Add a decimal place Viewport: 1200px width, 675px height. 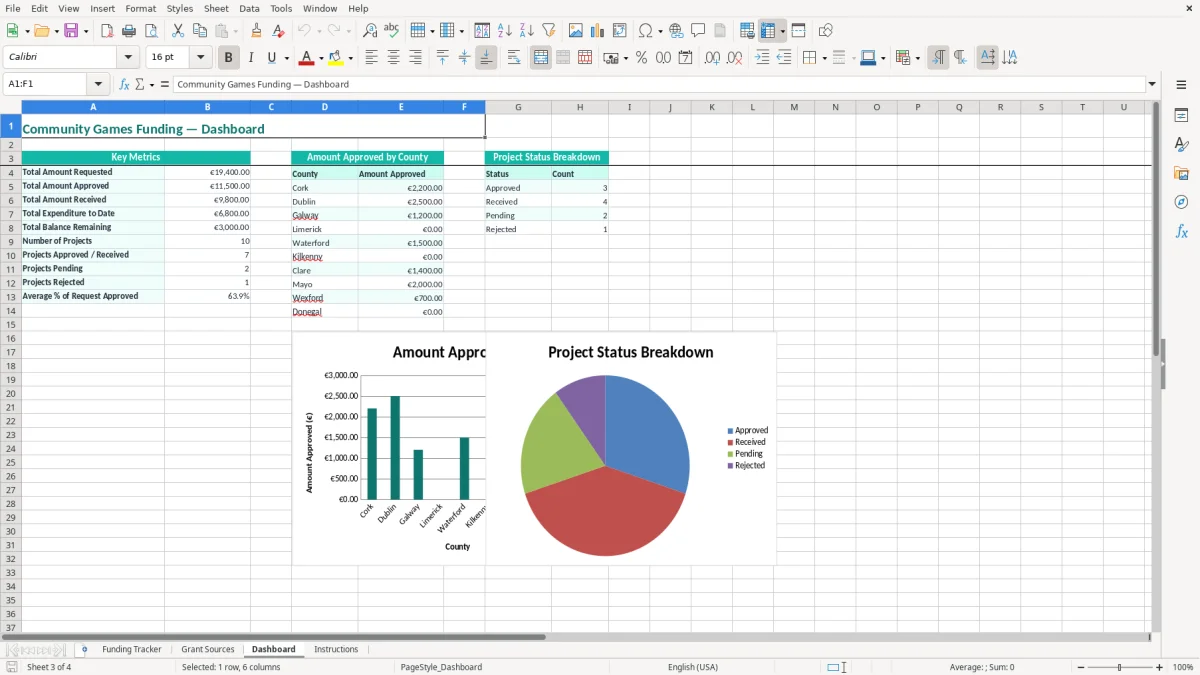click(x=712, y=58)
